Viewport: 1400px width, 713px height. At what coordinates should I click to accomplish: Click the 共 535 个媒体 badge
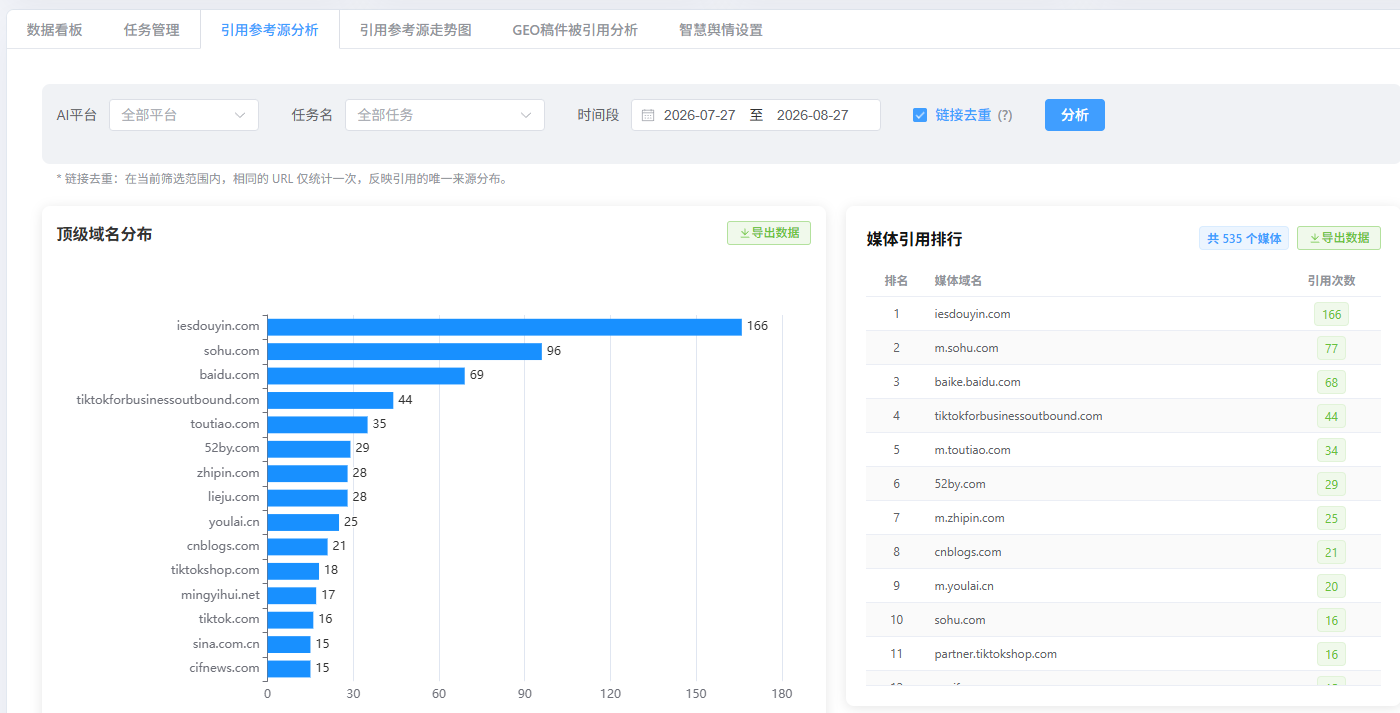(x=1244, y=238)
